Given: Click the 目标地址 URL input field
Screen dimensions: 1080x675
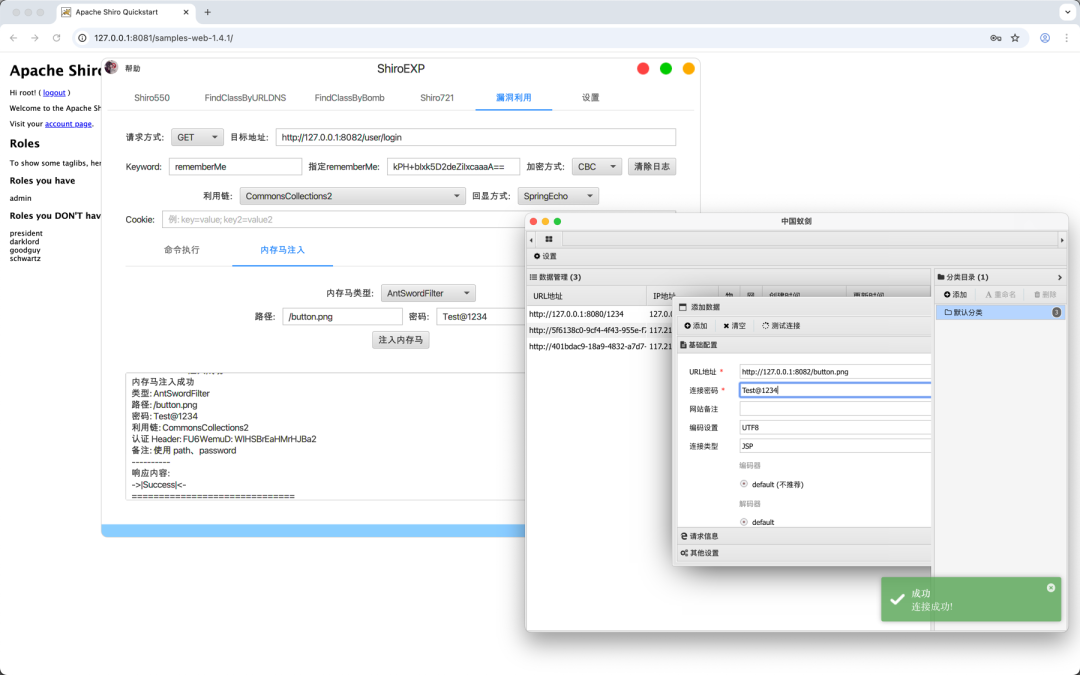Looking at the screenshot, I should pyautogui.click(x=475, y=137).
